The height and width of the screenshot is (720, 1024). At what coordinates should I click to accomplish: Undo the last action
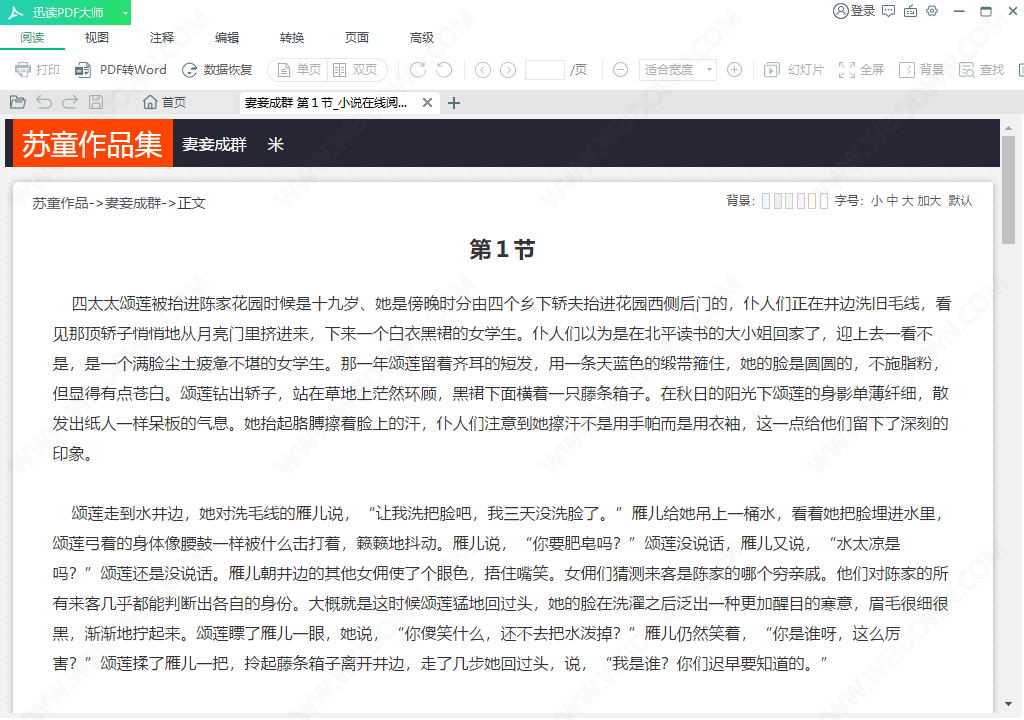pos(44,103)
